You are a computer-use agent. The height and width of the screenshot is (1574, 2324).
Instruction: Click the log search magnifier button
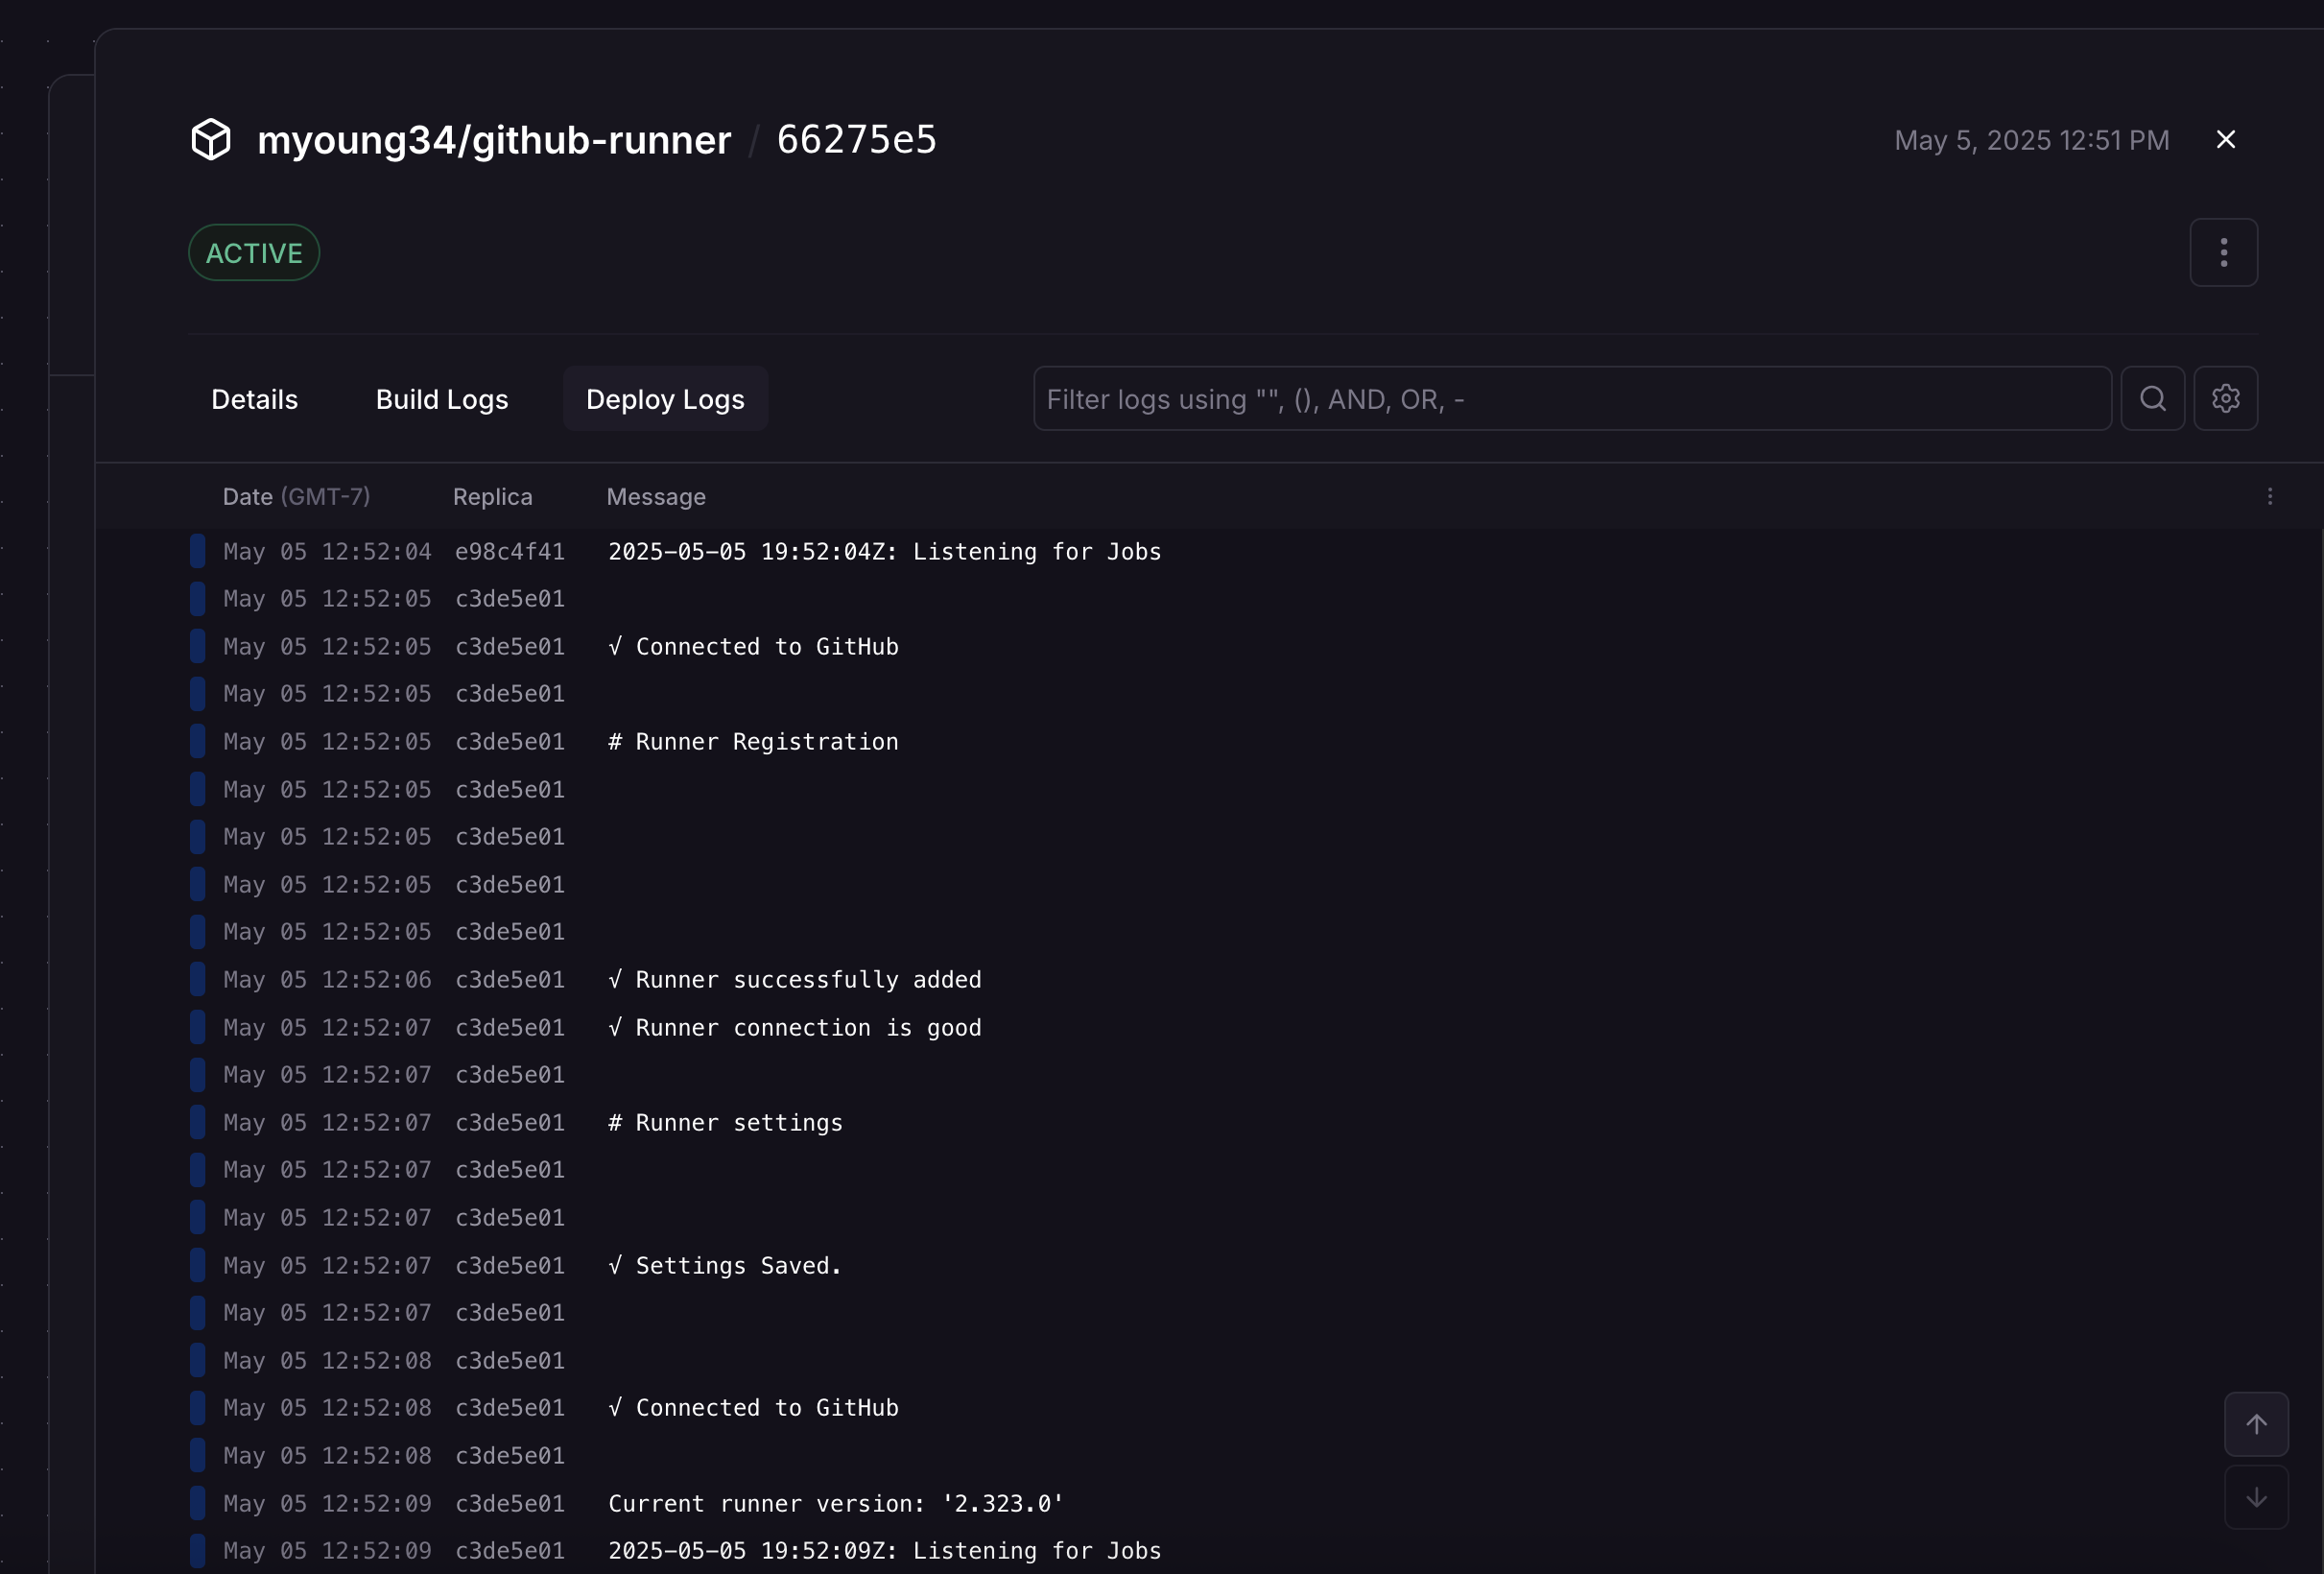tap(2152, 399)
